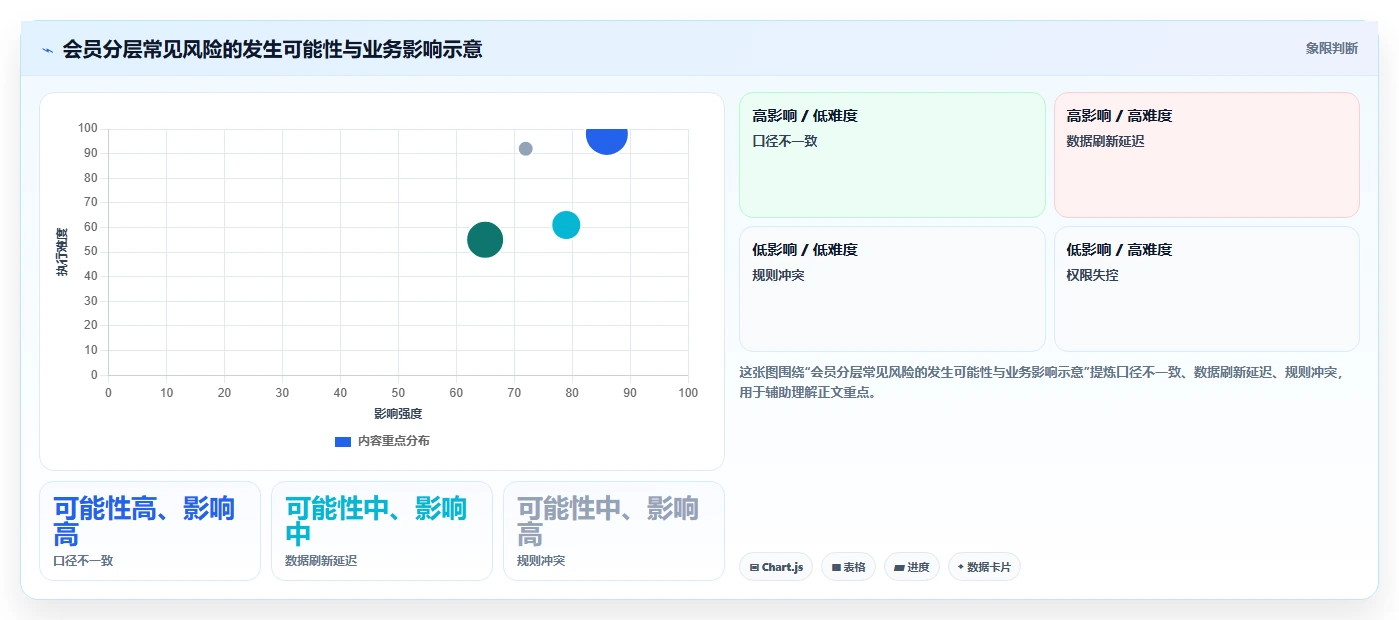The height and width of the screenshot is (620, 1399).
Task: Click the 数据卡片 tag chip
Action: [984, 567]
